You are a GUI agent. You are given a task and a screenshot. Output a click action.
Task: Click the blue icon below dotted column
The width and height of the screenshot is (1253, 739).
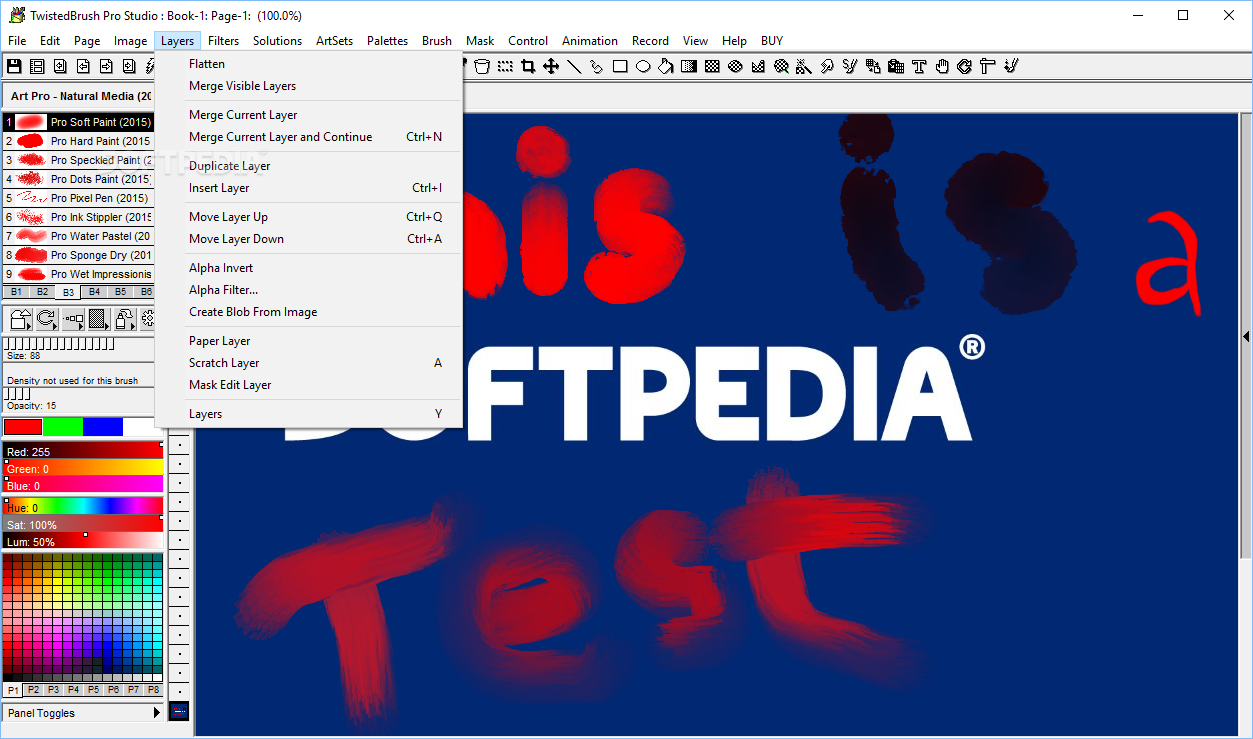click(179, 712)
